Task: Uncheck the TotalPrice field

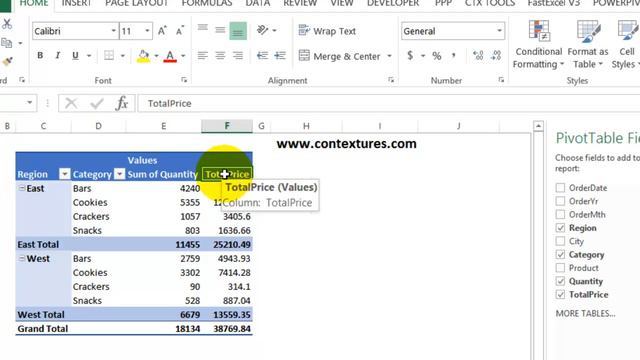Action: 560,294
